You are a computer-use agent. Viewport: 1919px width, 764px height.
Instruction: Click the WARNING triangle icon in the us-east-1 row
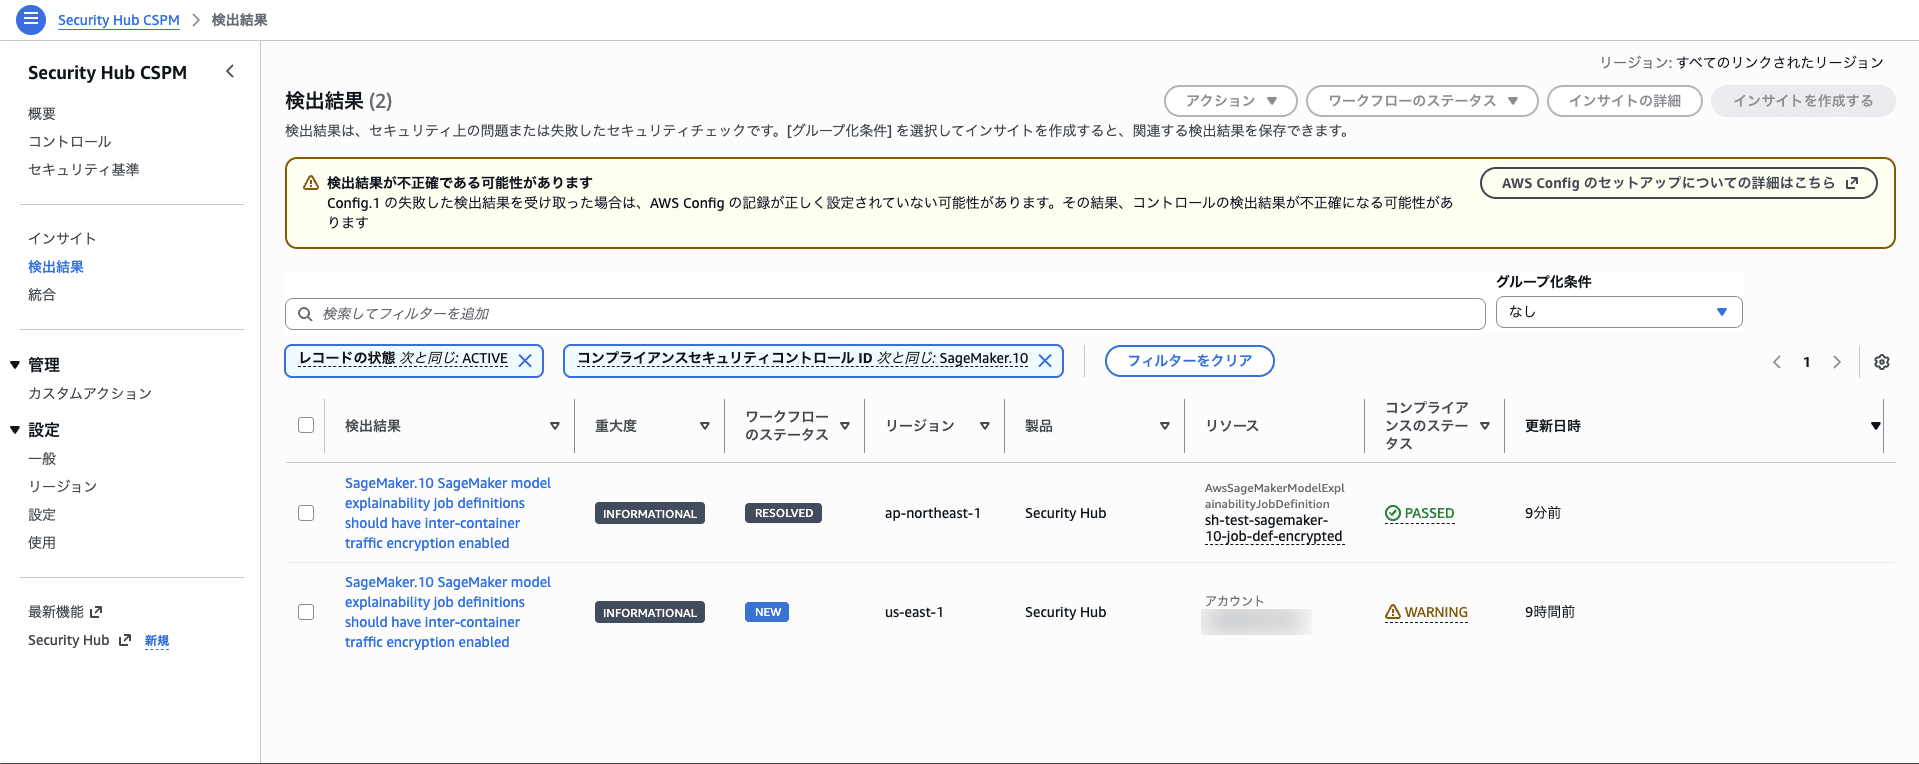[1393, 612]
